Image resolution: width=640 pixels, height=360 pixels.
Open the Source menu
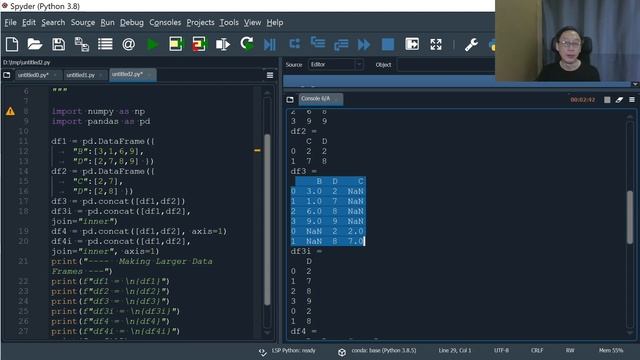83,22
